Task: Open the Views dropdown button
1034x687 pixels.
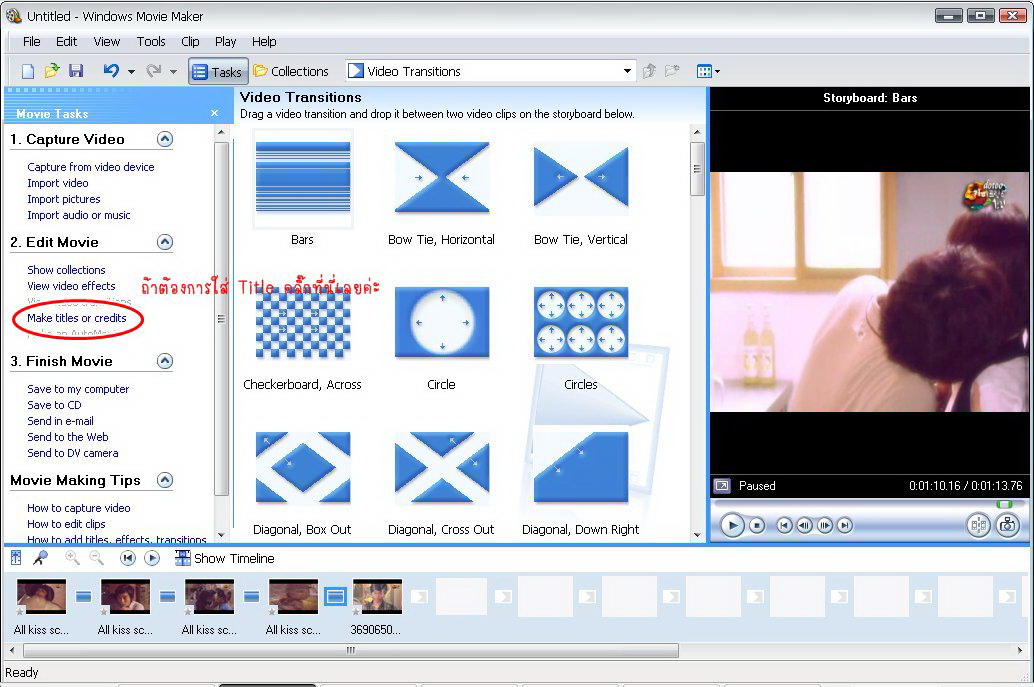Action: click(708, 71)
